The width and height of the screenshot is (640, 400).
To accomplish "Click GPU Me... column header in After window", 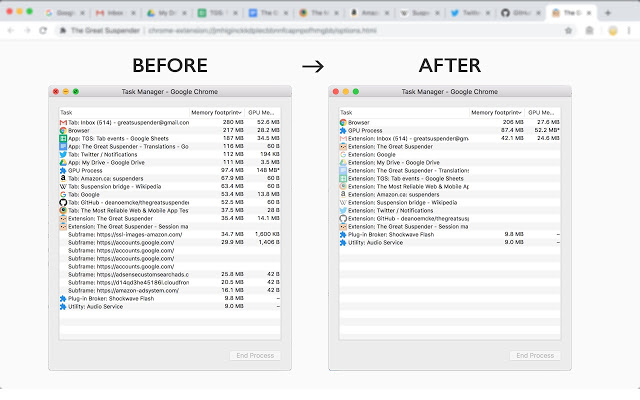I will tap(541, 112).
